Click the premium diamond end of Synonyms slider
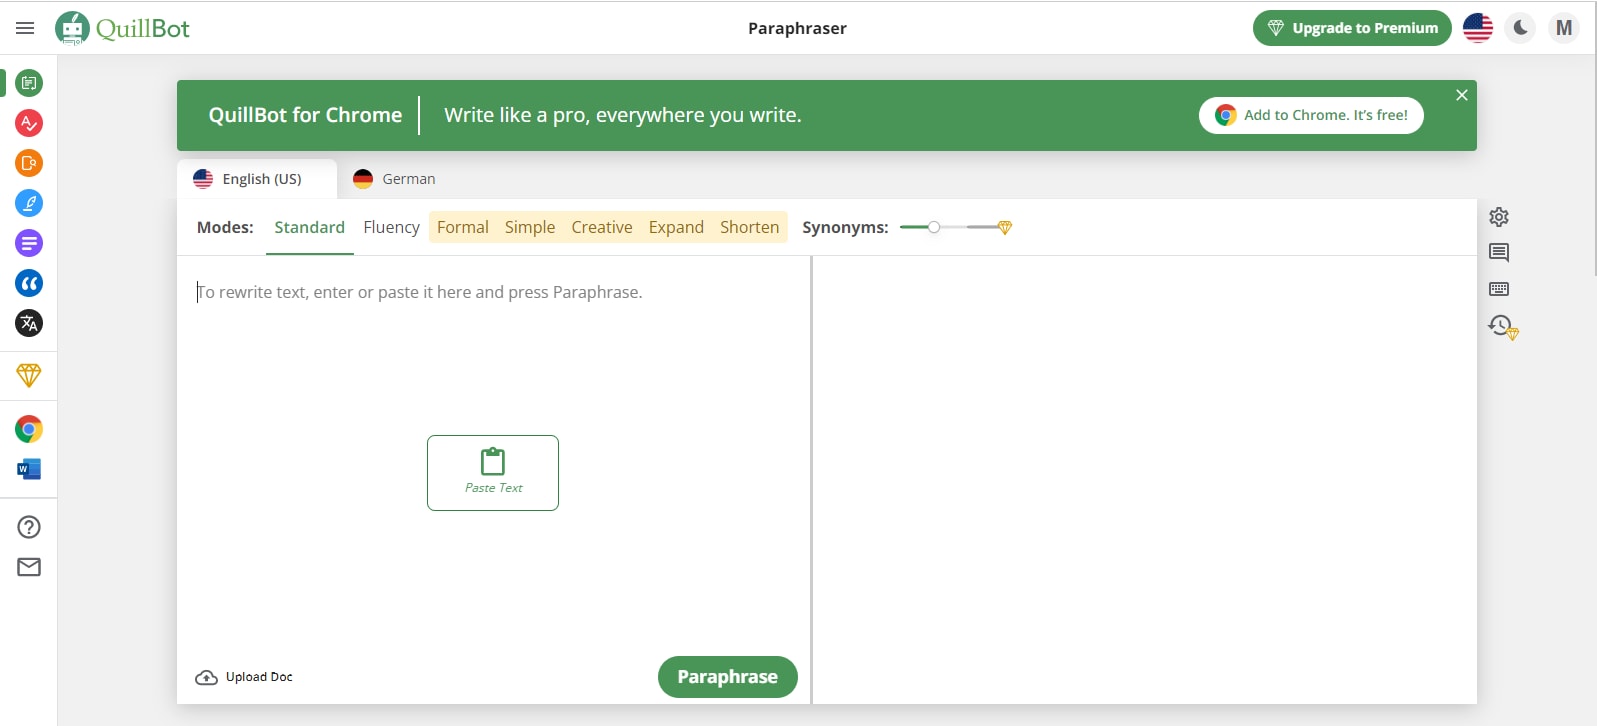1597x726 pixels. [x=1005, y=227]
